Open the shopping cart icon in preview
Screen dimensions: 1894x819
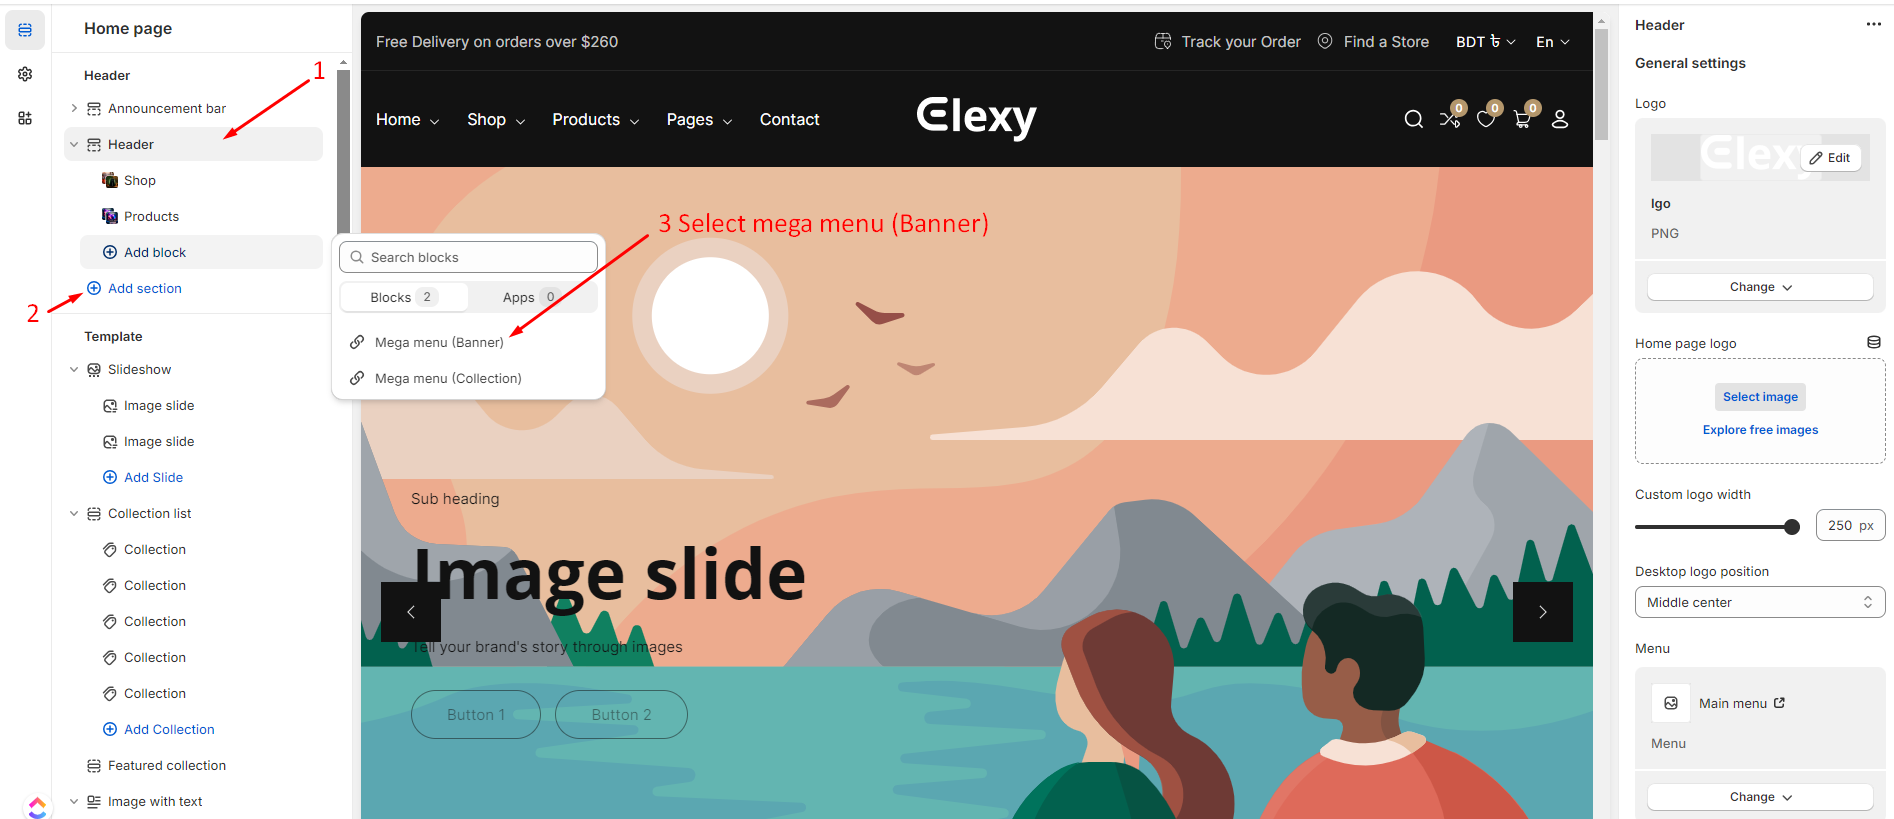point(1522,119)
